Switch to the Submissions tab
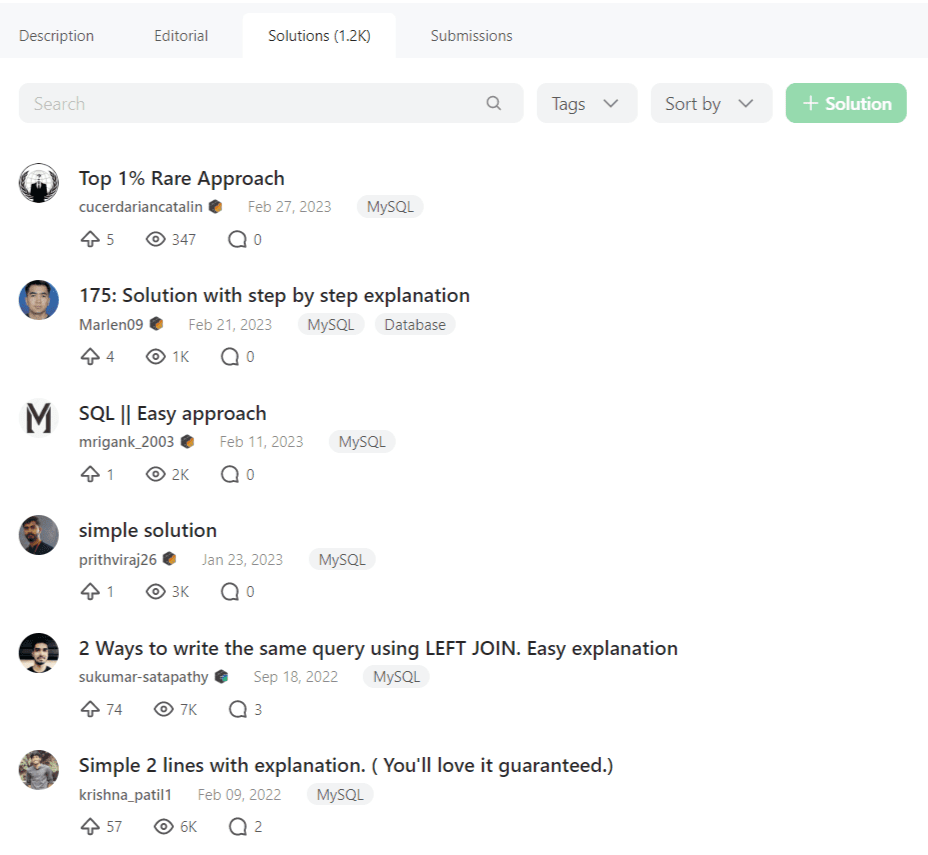 pos(470,35)
